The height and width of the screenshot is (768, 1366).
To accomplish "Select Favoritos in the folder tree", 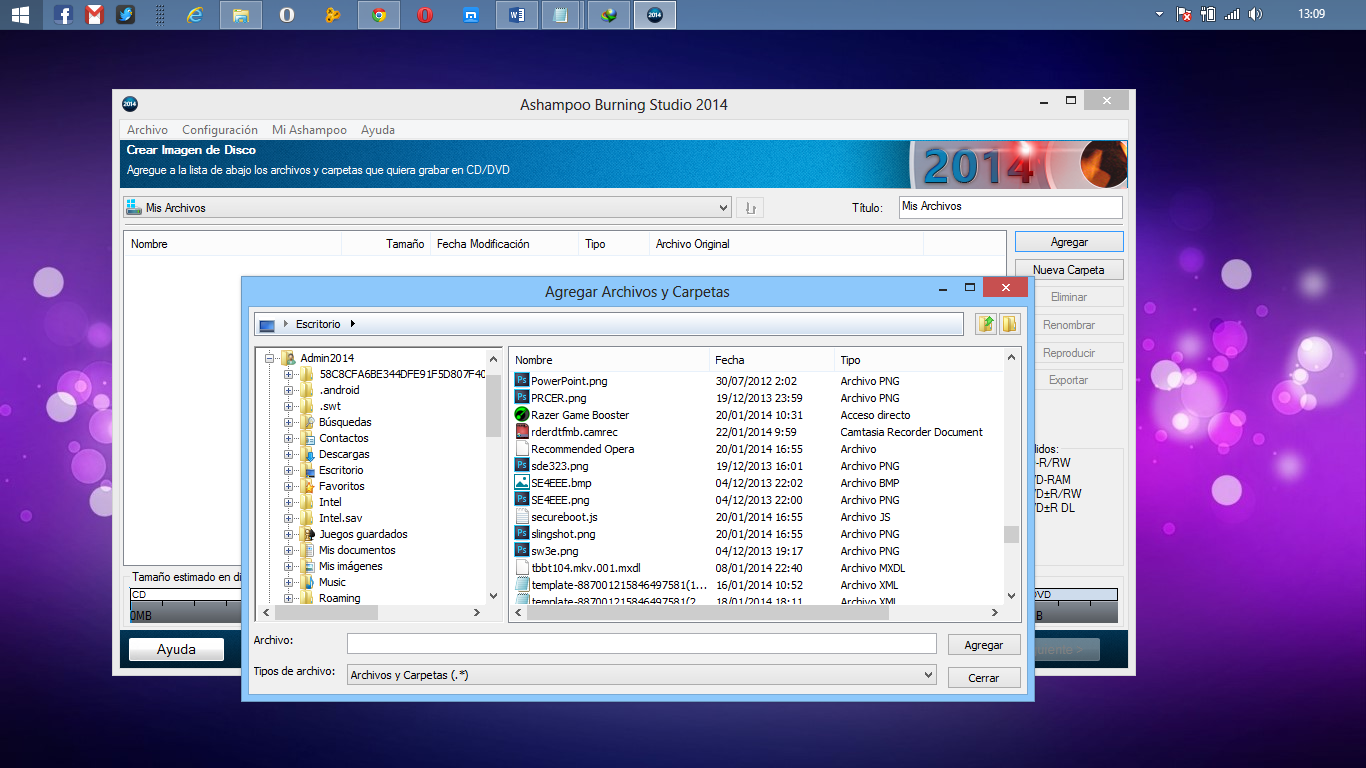I will point(342,486).
